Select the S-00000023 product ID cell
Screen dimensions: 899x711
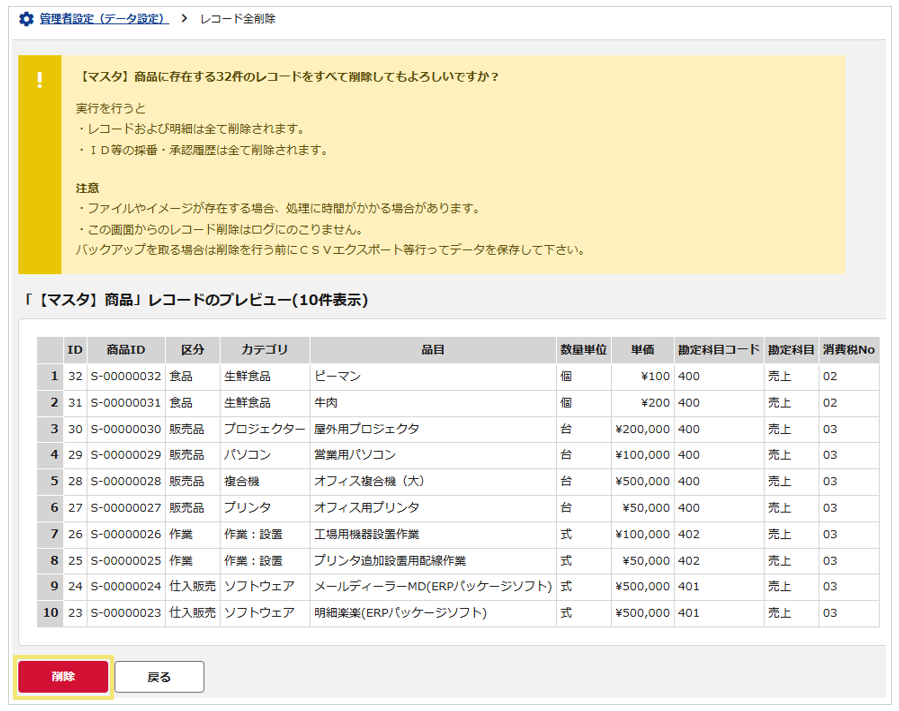(x=126, y=613)
